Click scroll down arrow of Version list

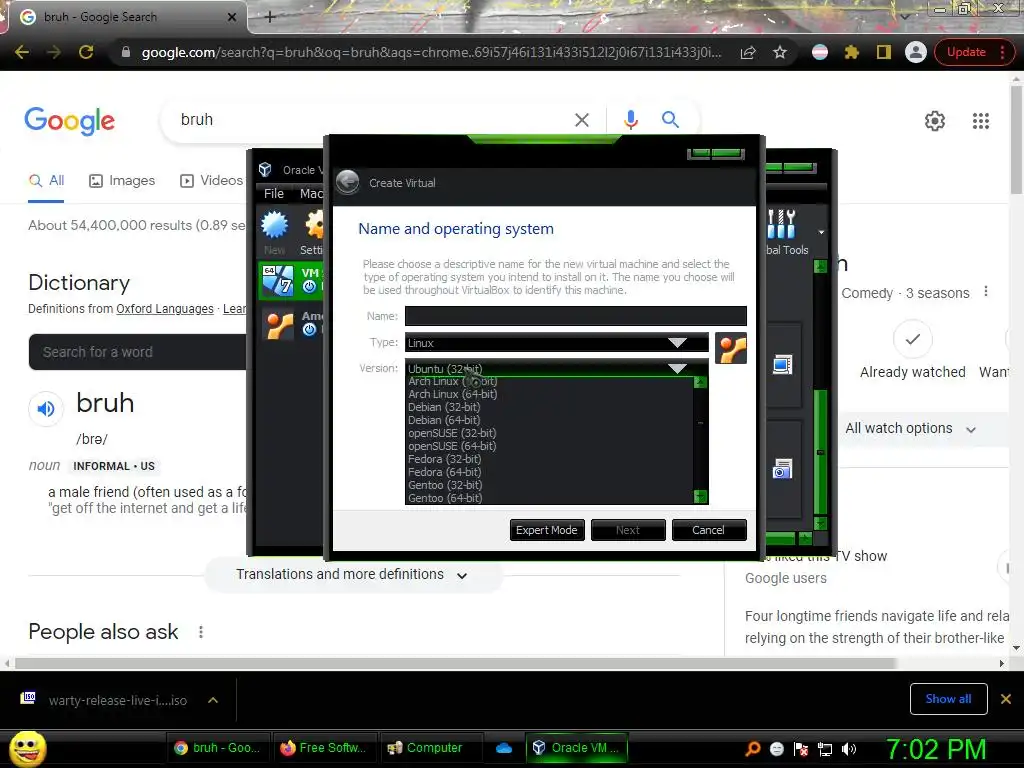tap(700, 496)
